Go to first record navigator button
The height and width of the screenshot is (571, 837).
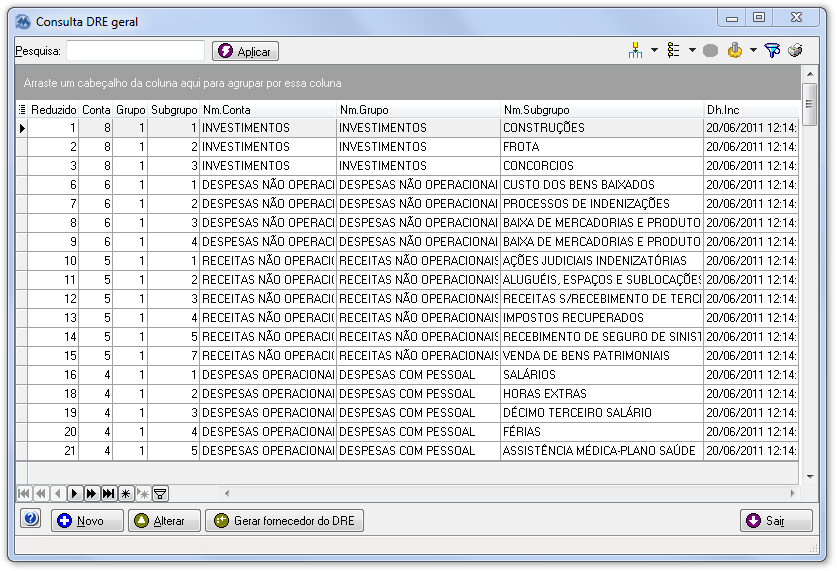[23, 494]
